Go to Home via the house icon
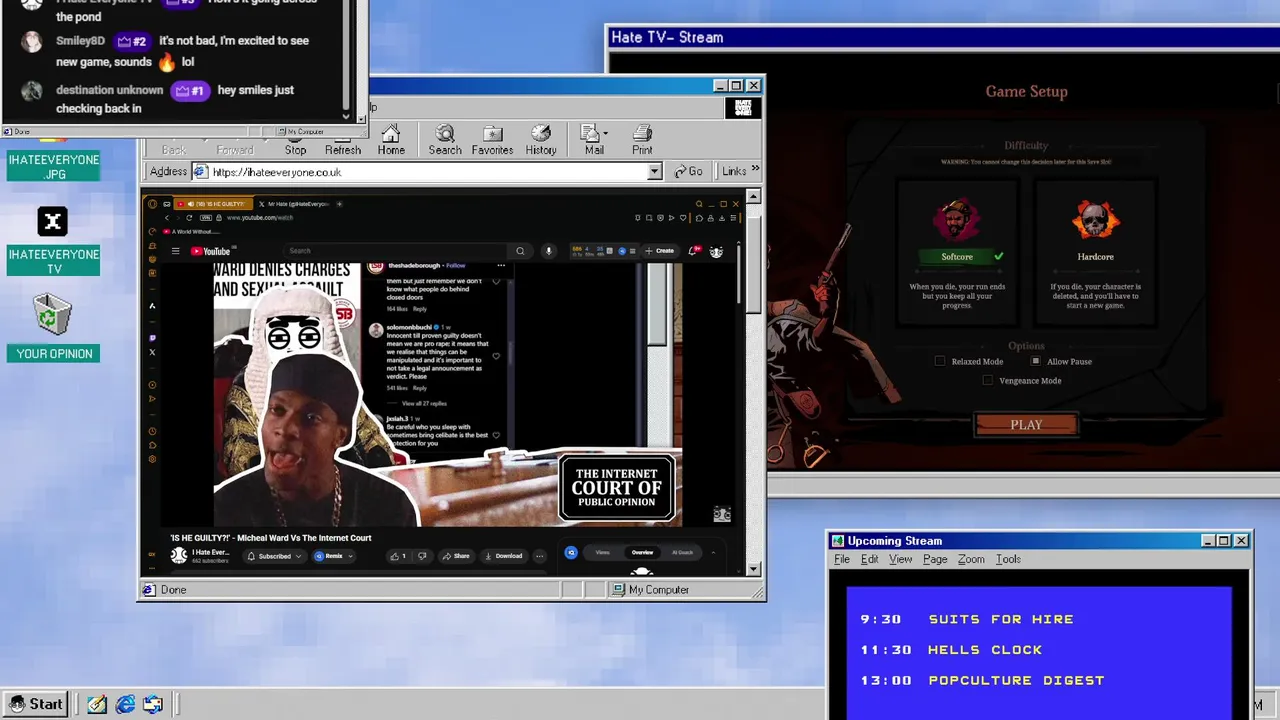This screenshot has width=1280, height=720. pos(391,139)
